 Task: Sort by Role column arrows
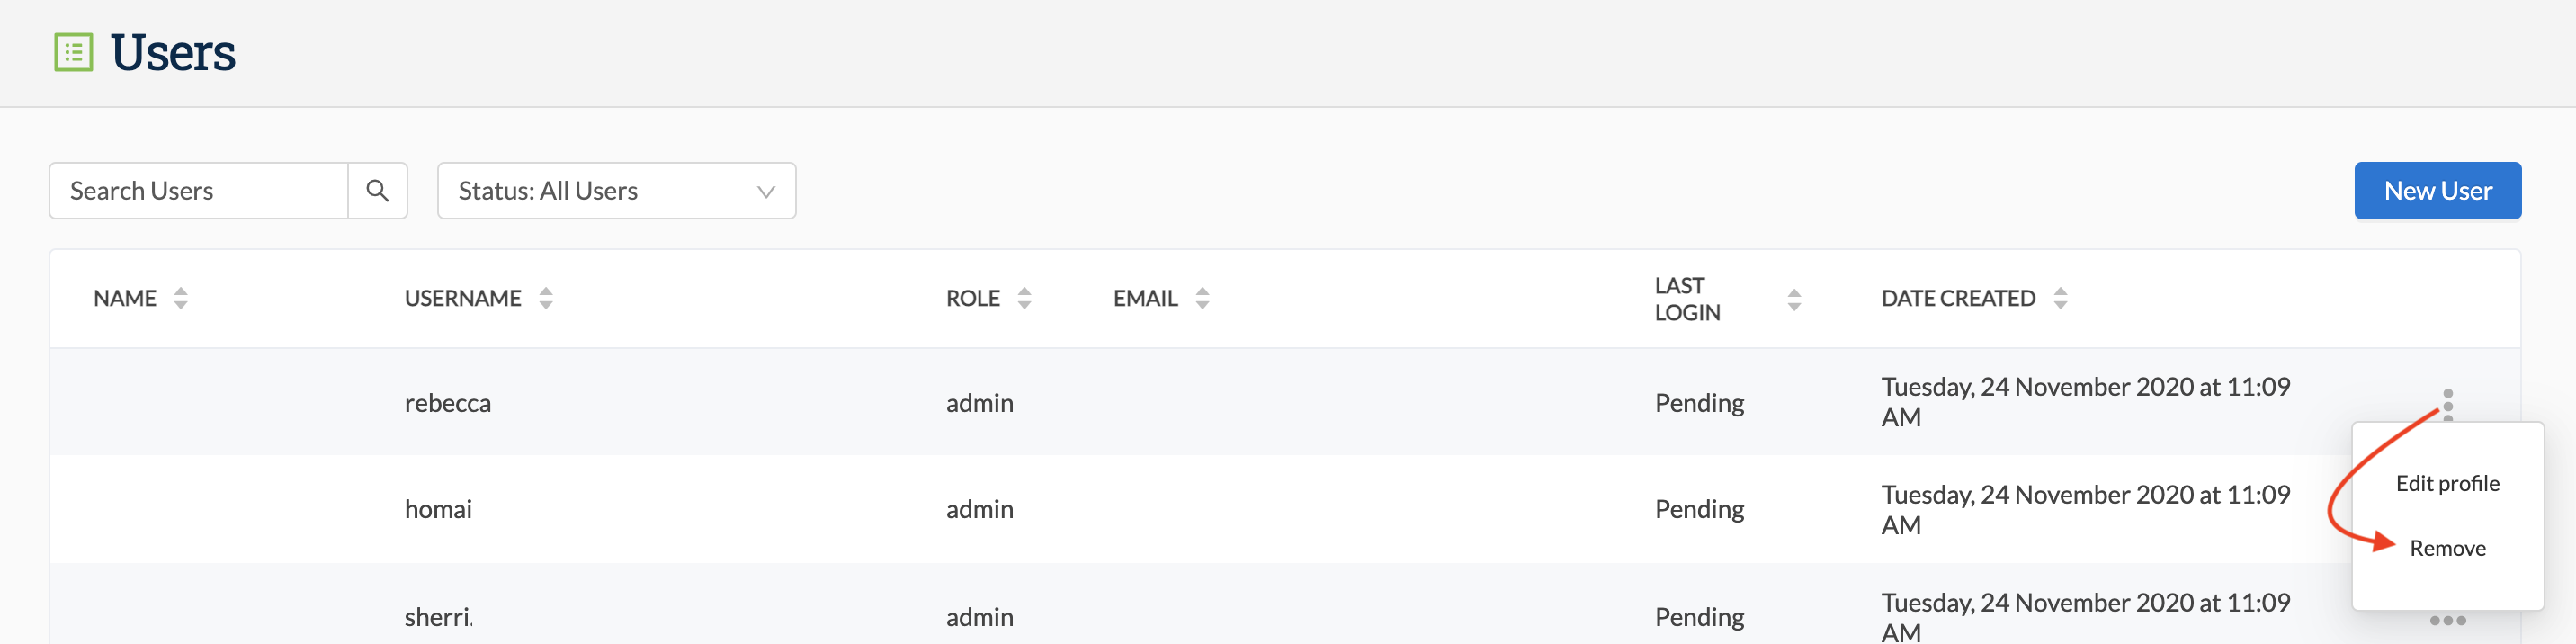(x=1024, y=298)
